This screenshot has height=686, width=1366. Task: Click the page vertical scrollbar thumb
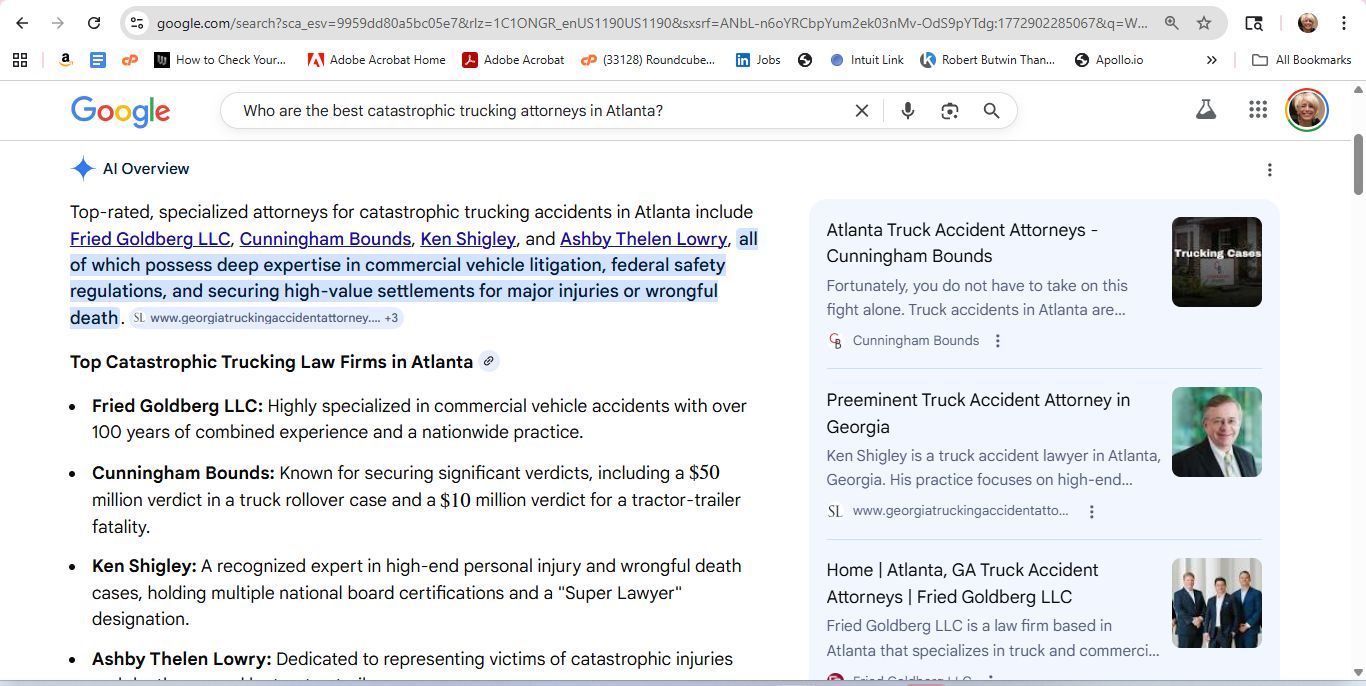pyautogui.click(x=1358, y=164)
